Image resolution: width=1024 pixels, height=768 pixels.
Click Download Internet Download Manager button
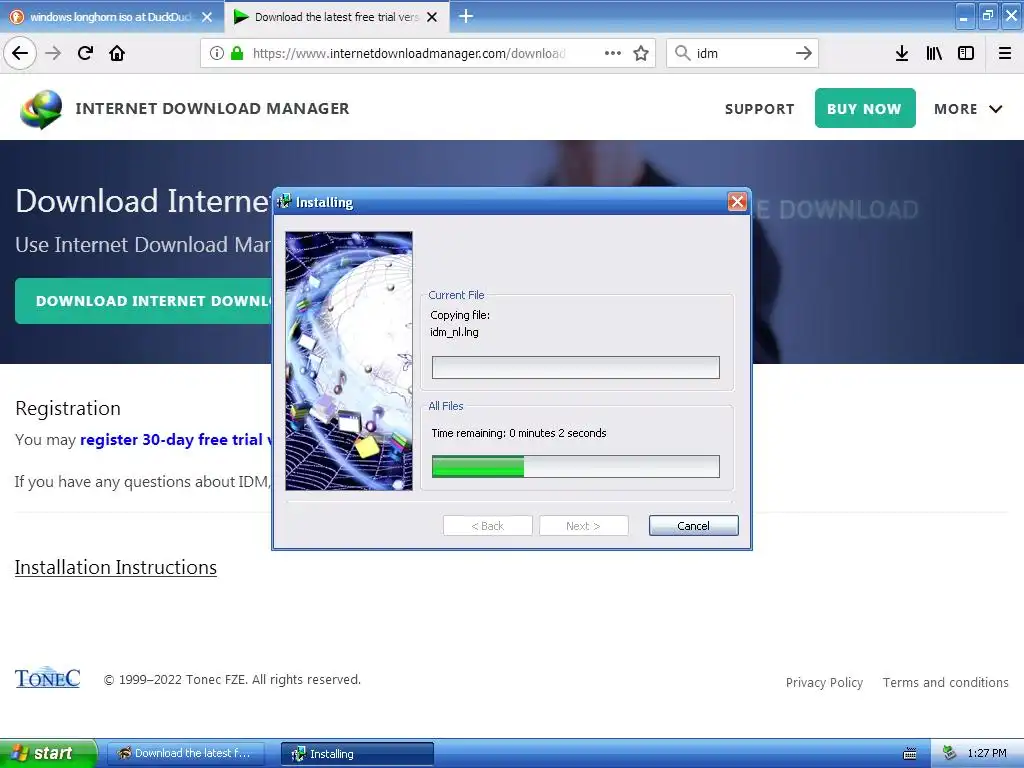(x=144, y=301)
